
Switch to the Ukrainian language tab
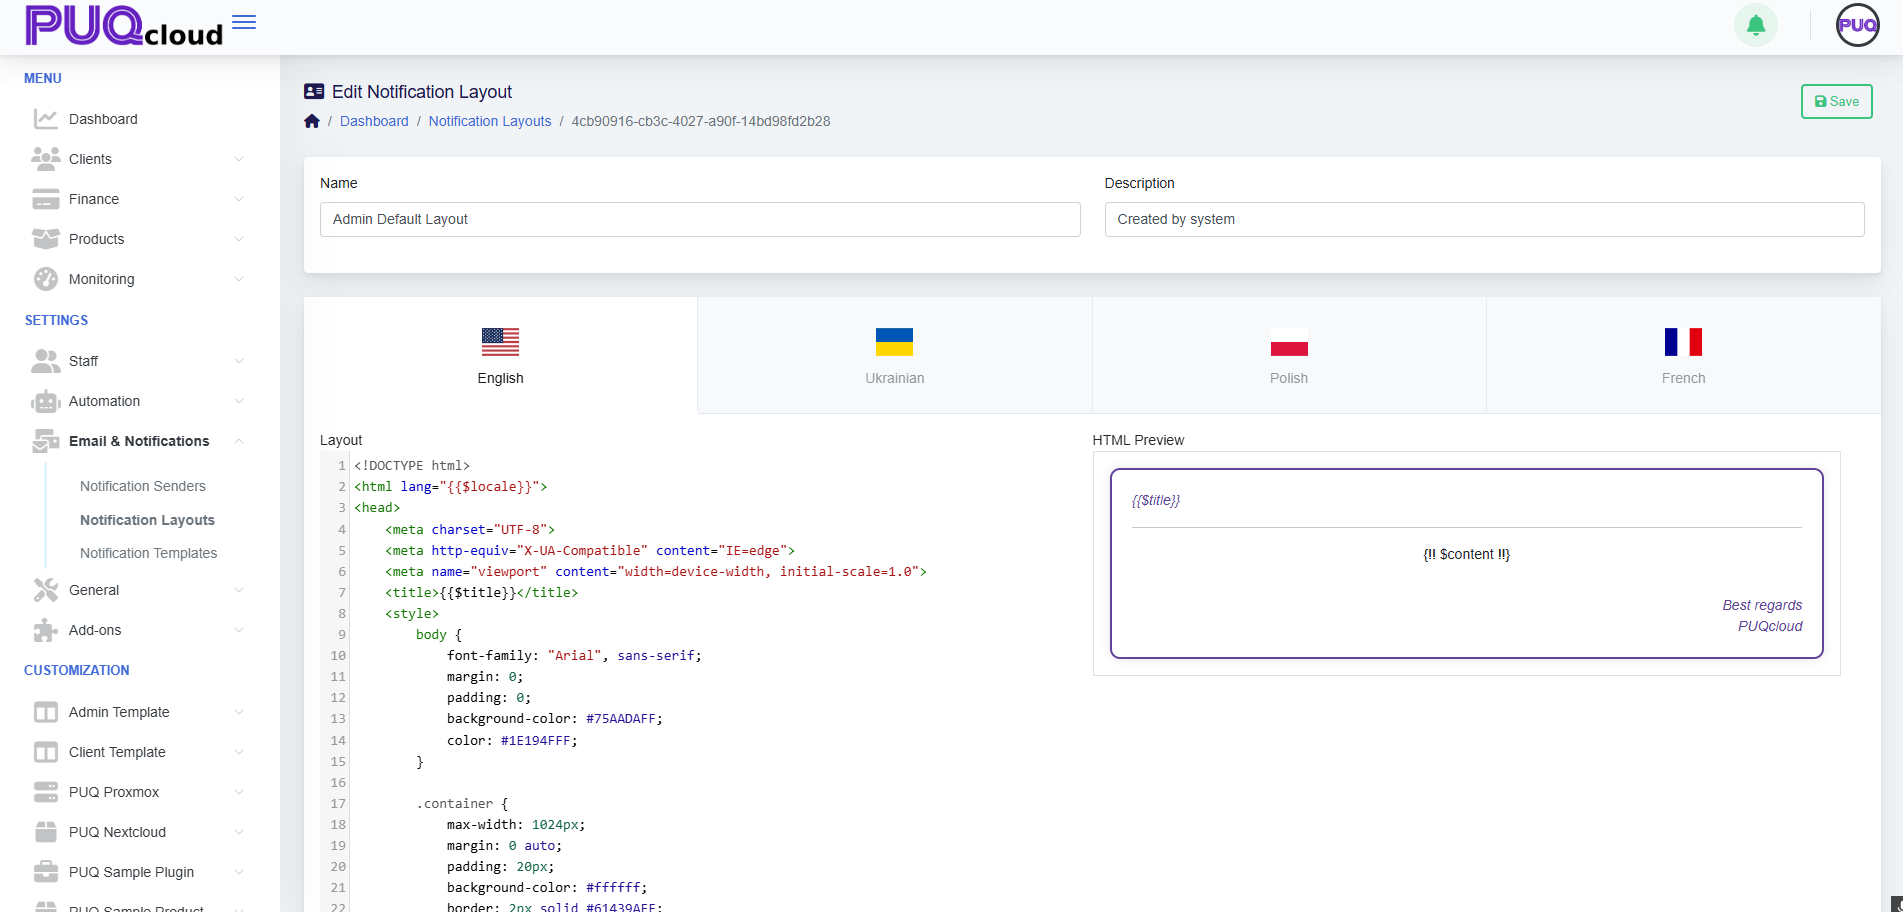pos(895,355)
